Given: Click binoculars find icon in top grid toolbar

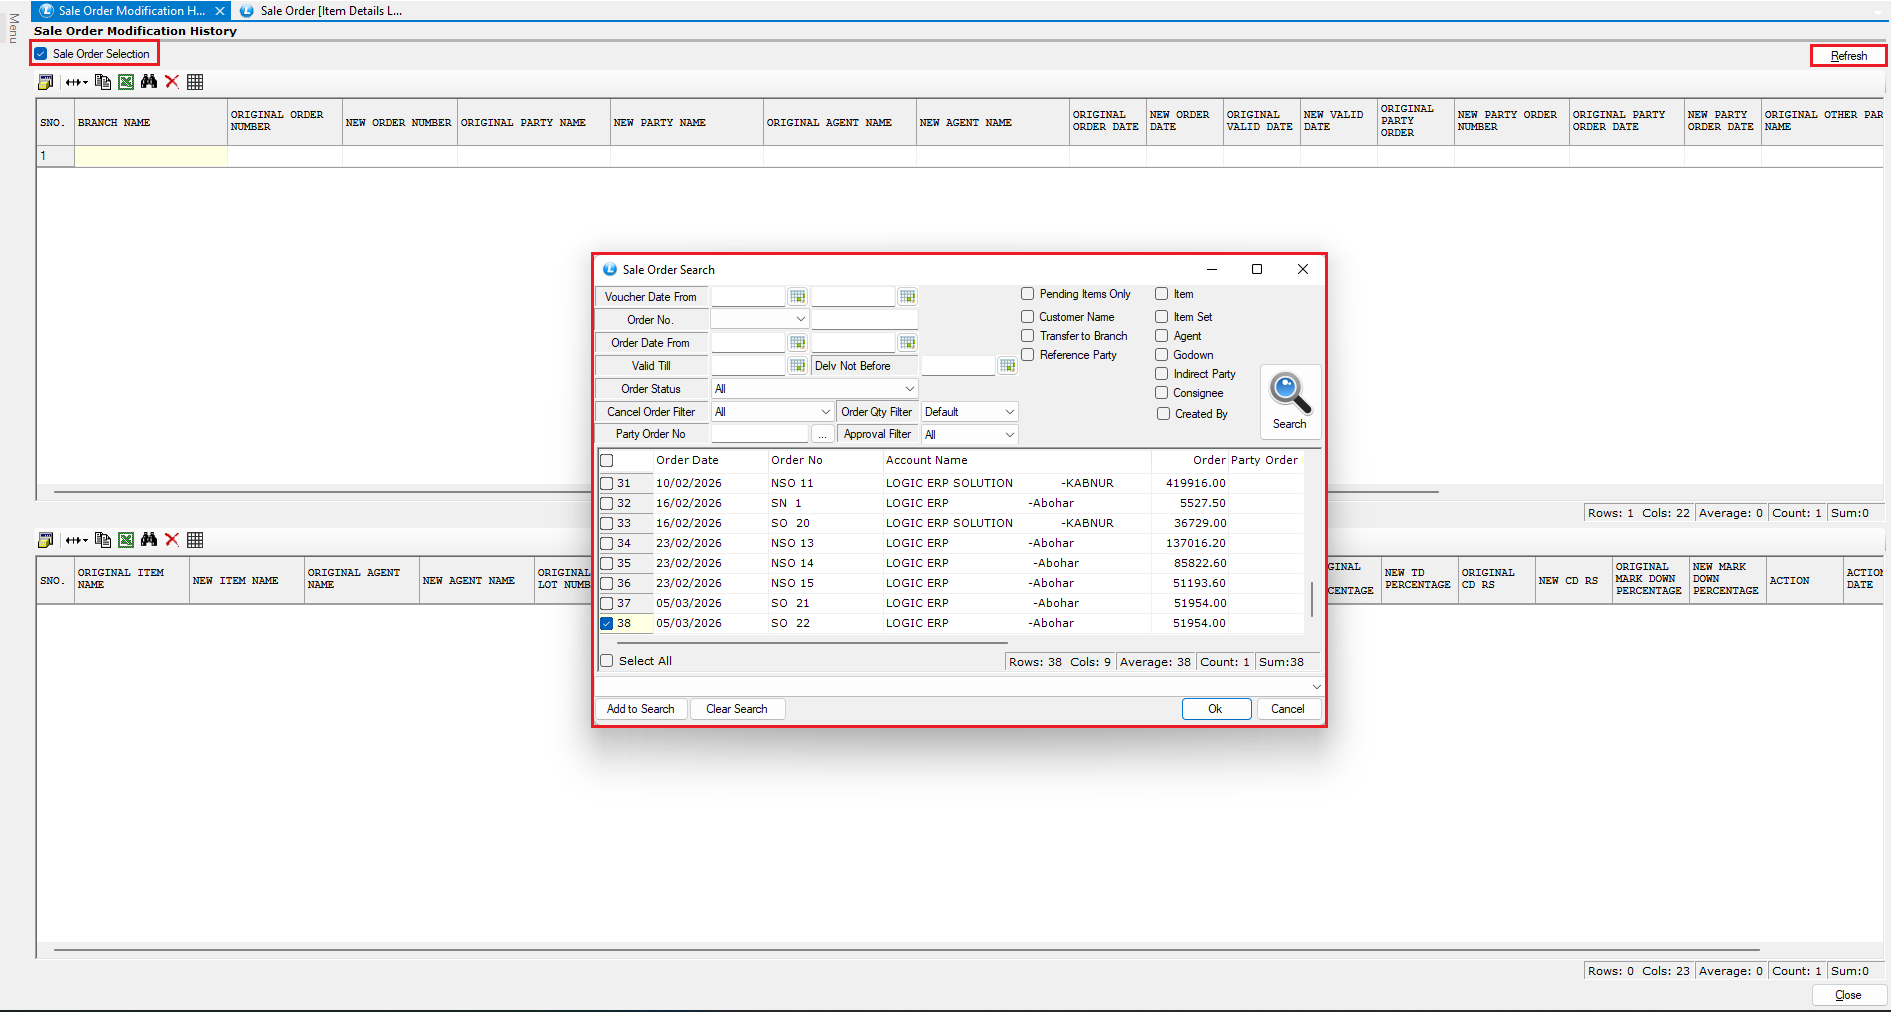Looking at the screenshot, I should pos(149,82).
